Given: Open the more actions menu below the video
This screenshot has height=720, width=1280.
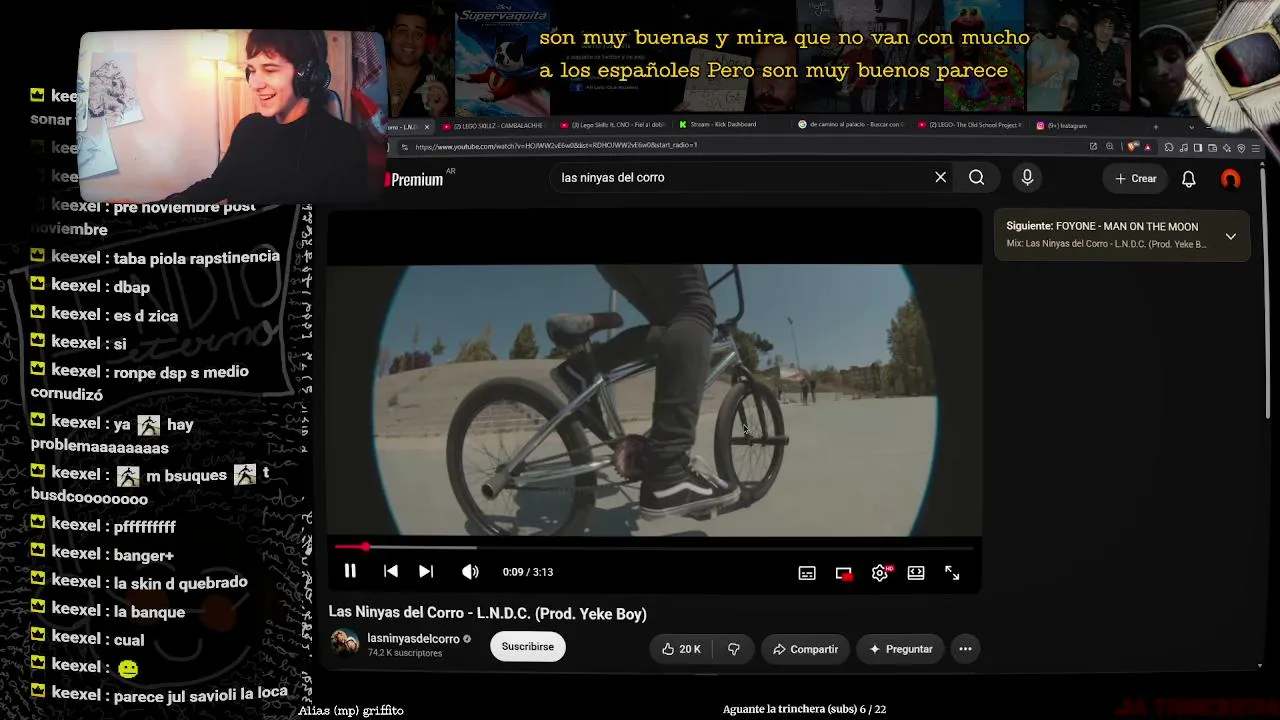Looking at the screenshot, I should [x=965, y=649].
